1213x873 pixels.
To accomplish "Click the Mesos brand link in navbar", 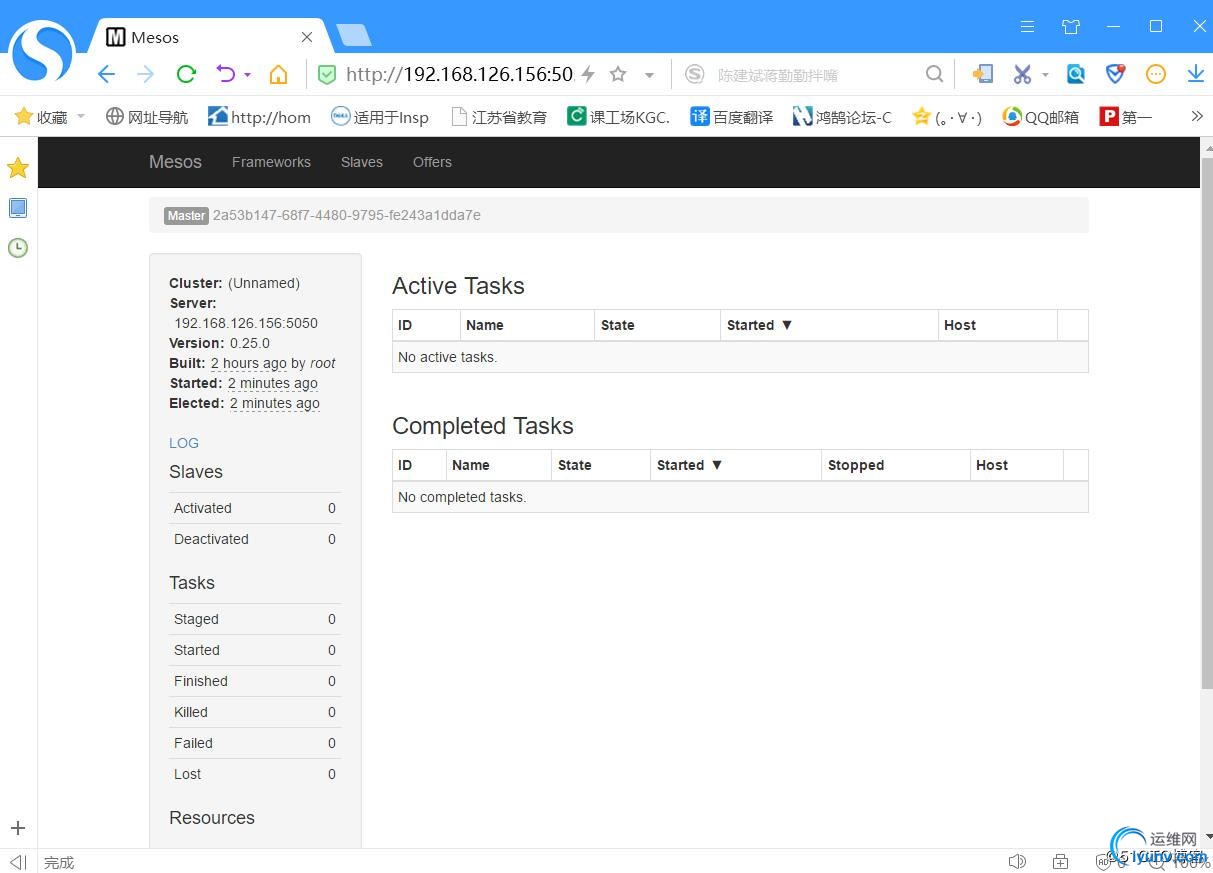I will [x=175, y=162].
